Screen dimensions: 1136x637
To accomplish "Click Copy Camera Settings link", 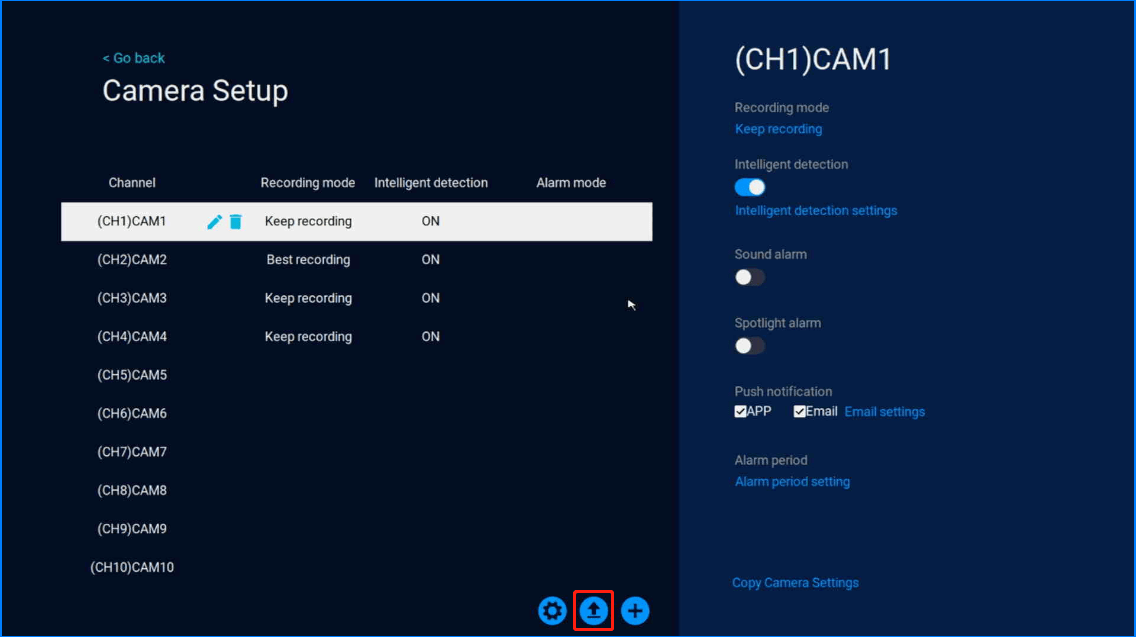I will click(x=795, y=583).
